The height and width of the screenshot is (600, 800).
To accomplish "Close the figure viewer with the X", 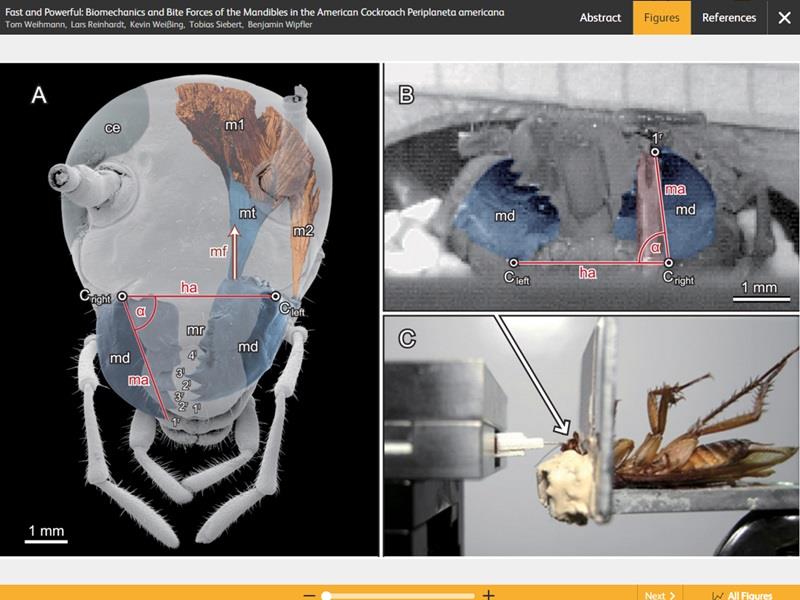I will (783, 17).
